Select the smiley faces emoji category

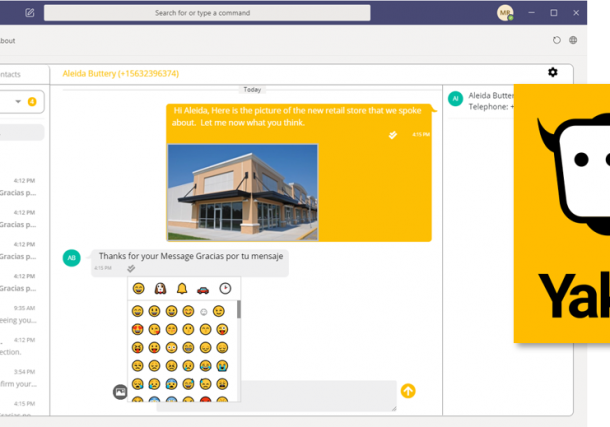point(137,289)
